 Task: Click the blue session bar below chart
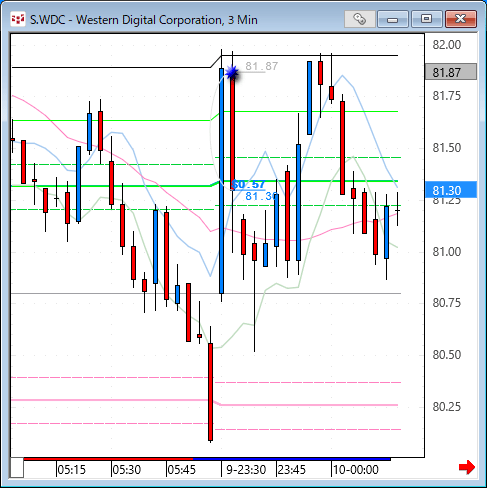(x=292, y=459)
